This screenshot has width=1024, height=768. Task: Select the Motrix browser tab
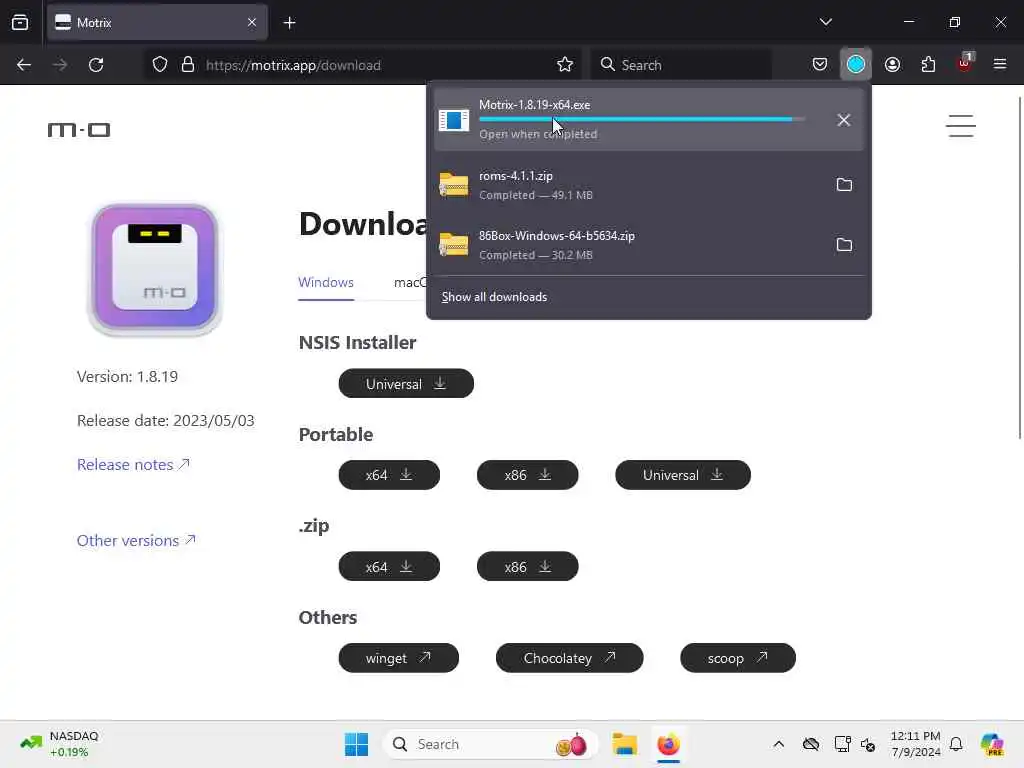coord(157,23)
